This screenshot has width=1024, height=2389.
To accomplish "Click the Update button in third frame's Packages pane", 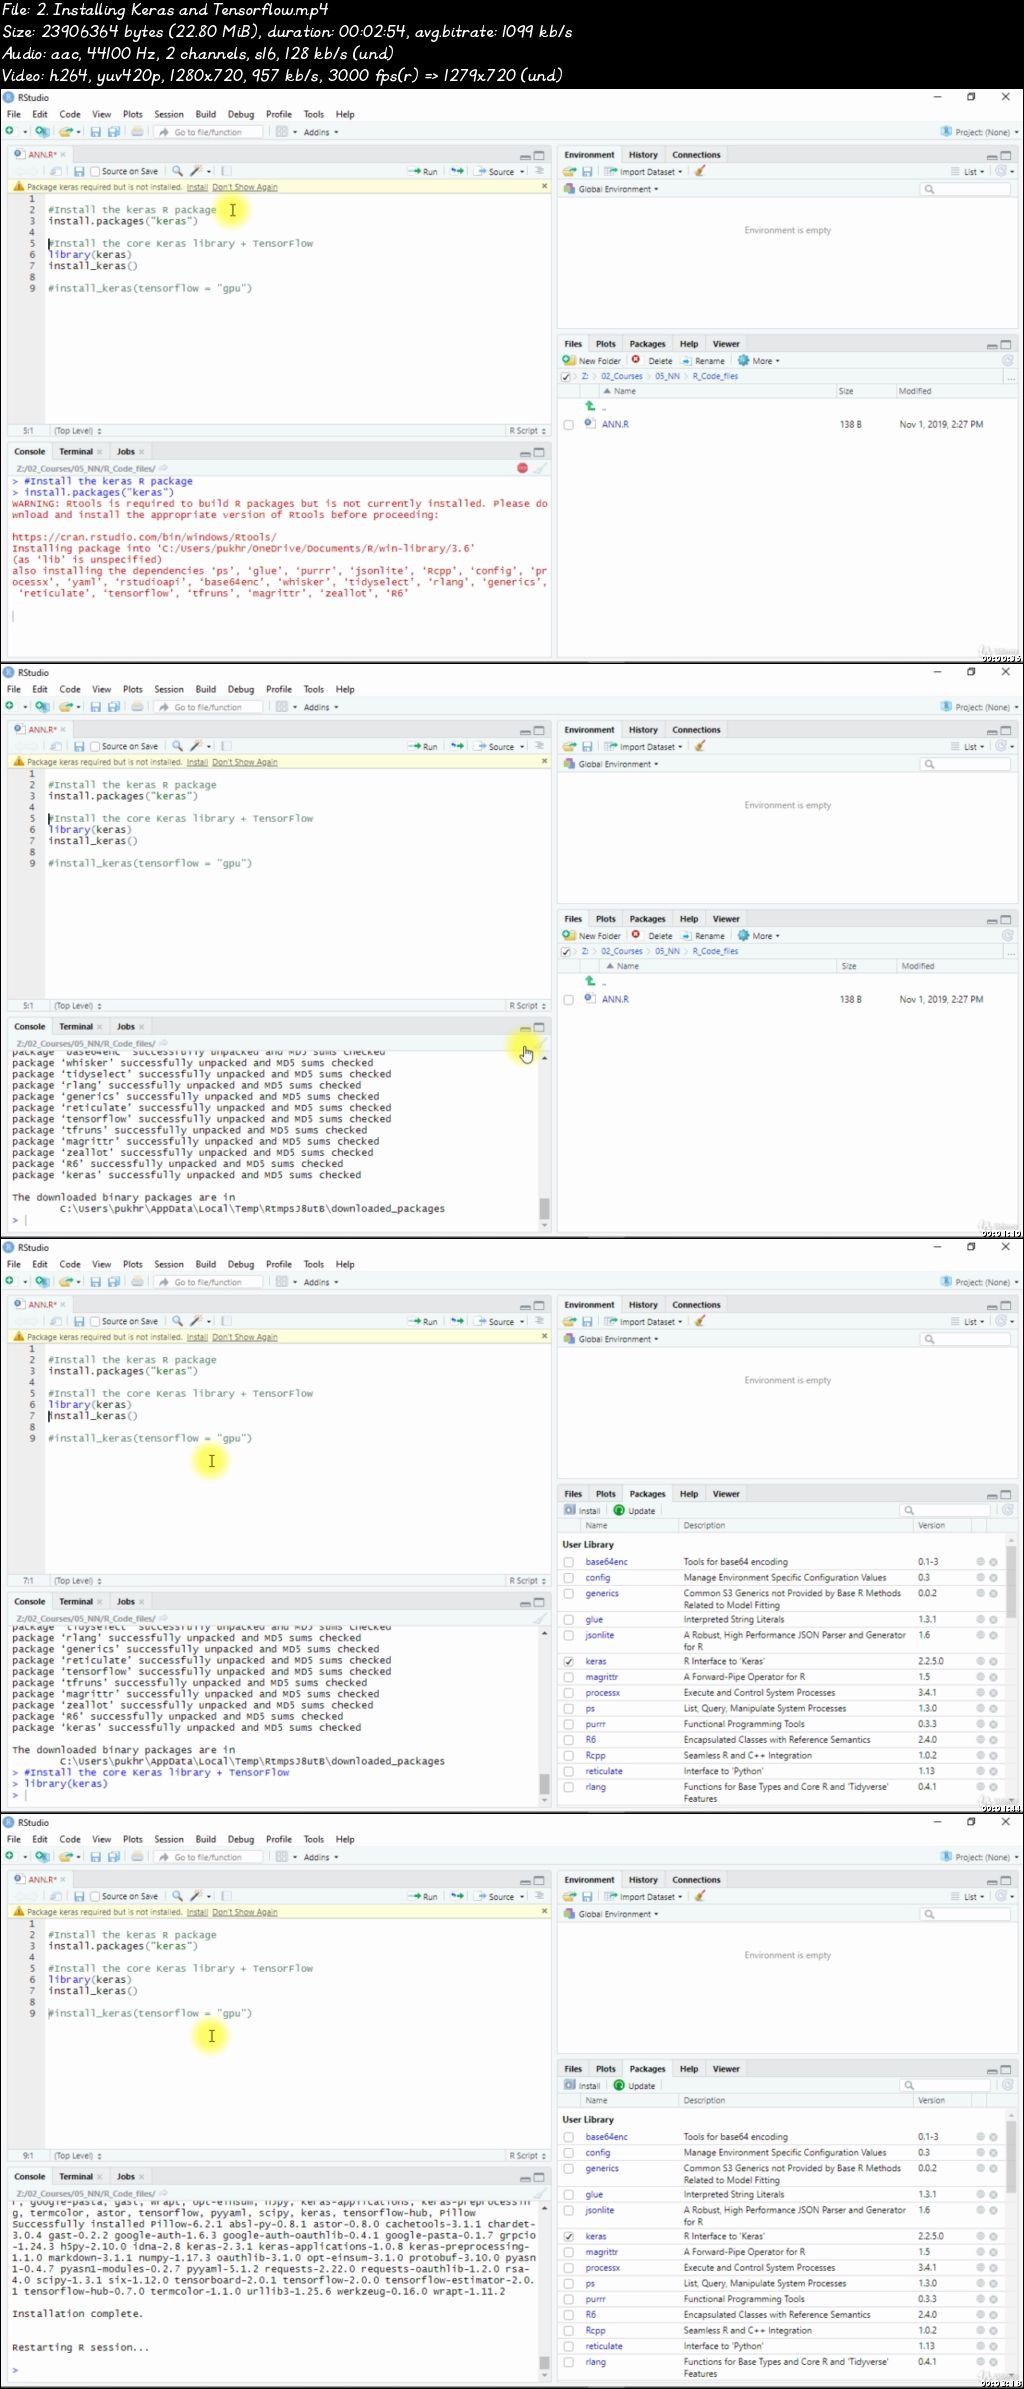I will [635, 1510].
